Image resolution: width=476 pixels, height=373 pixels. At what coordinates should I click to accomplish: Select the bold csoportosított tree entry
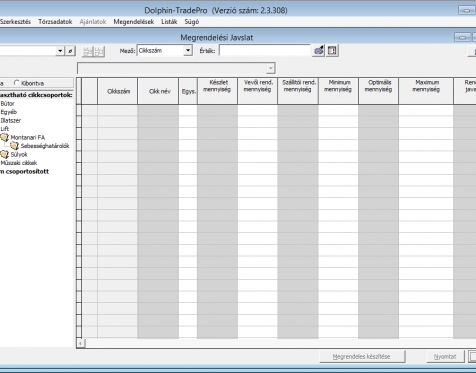[24, 171]
